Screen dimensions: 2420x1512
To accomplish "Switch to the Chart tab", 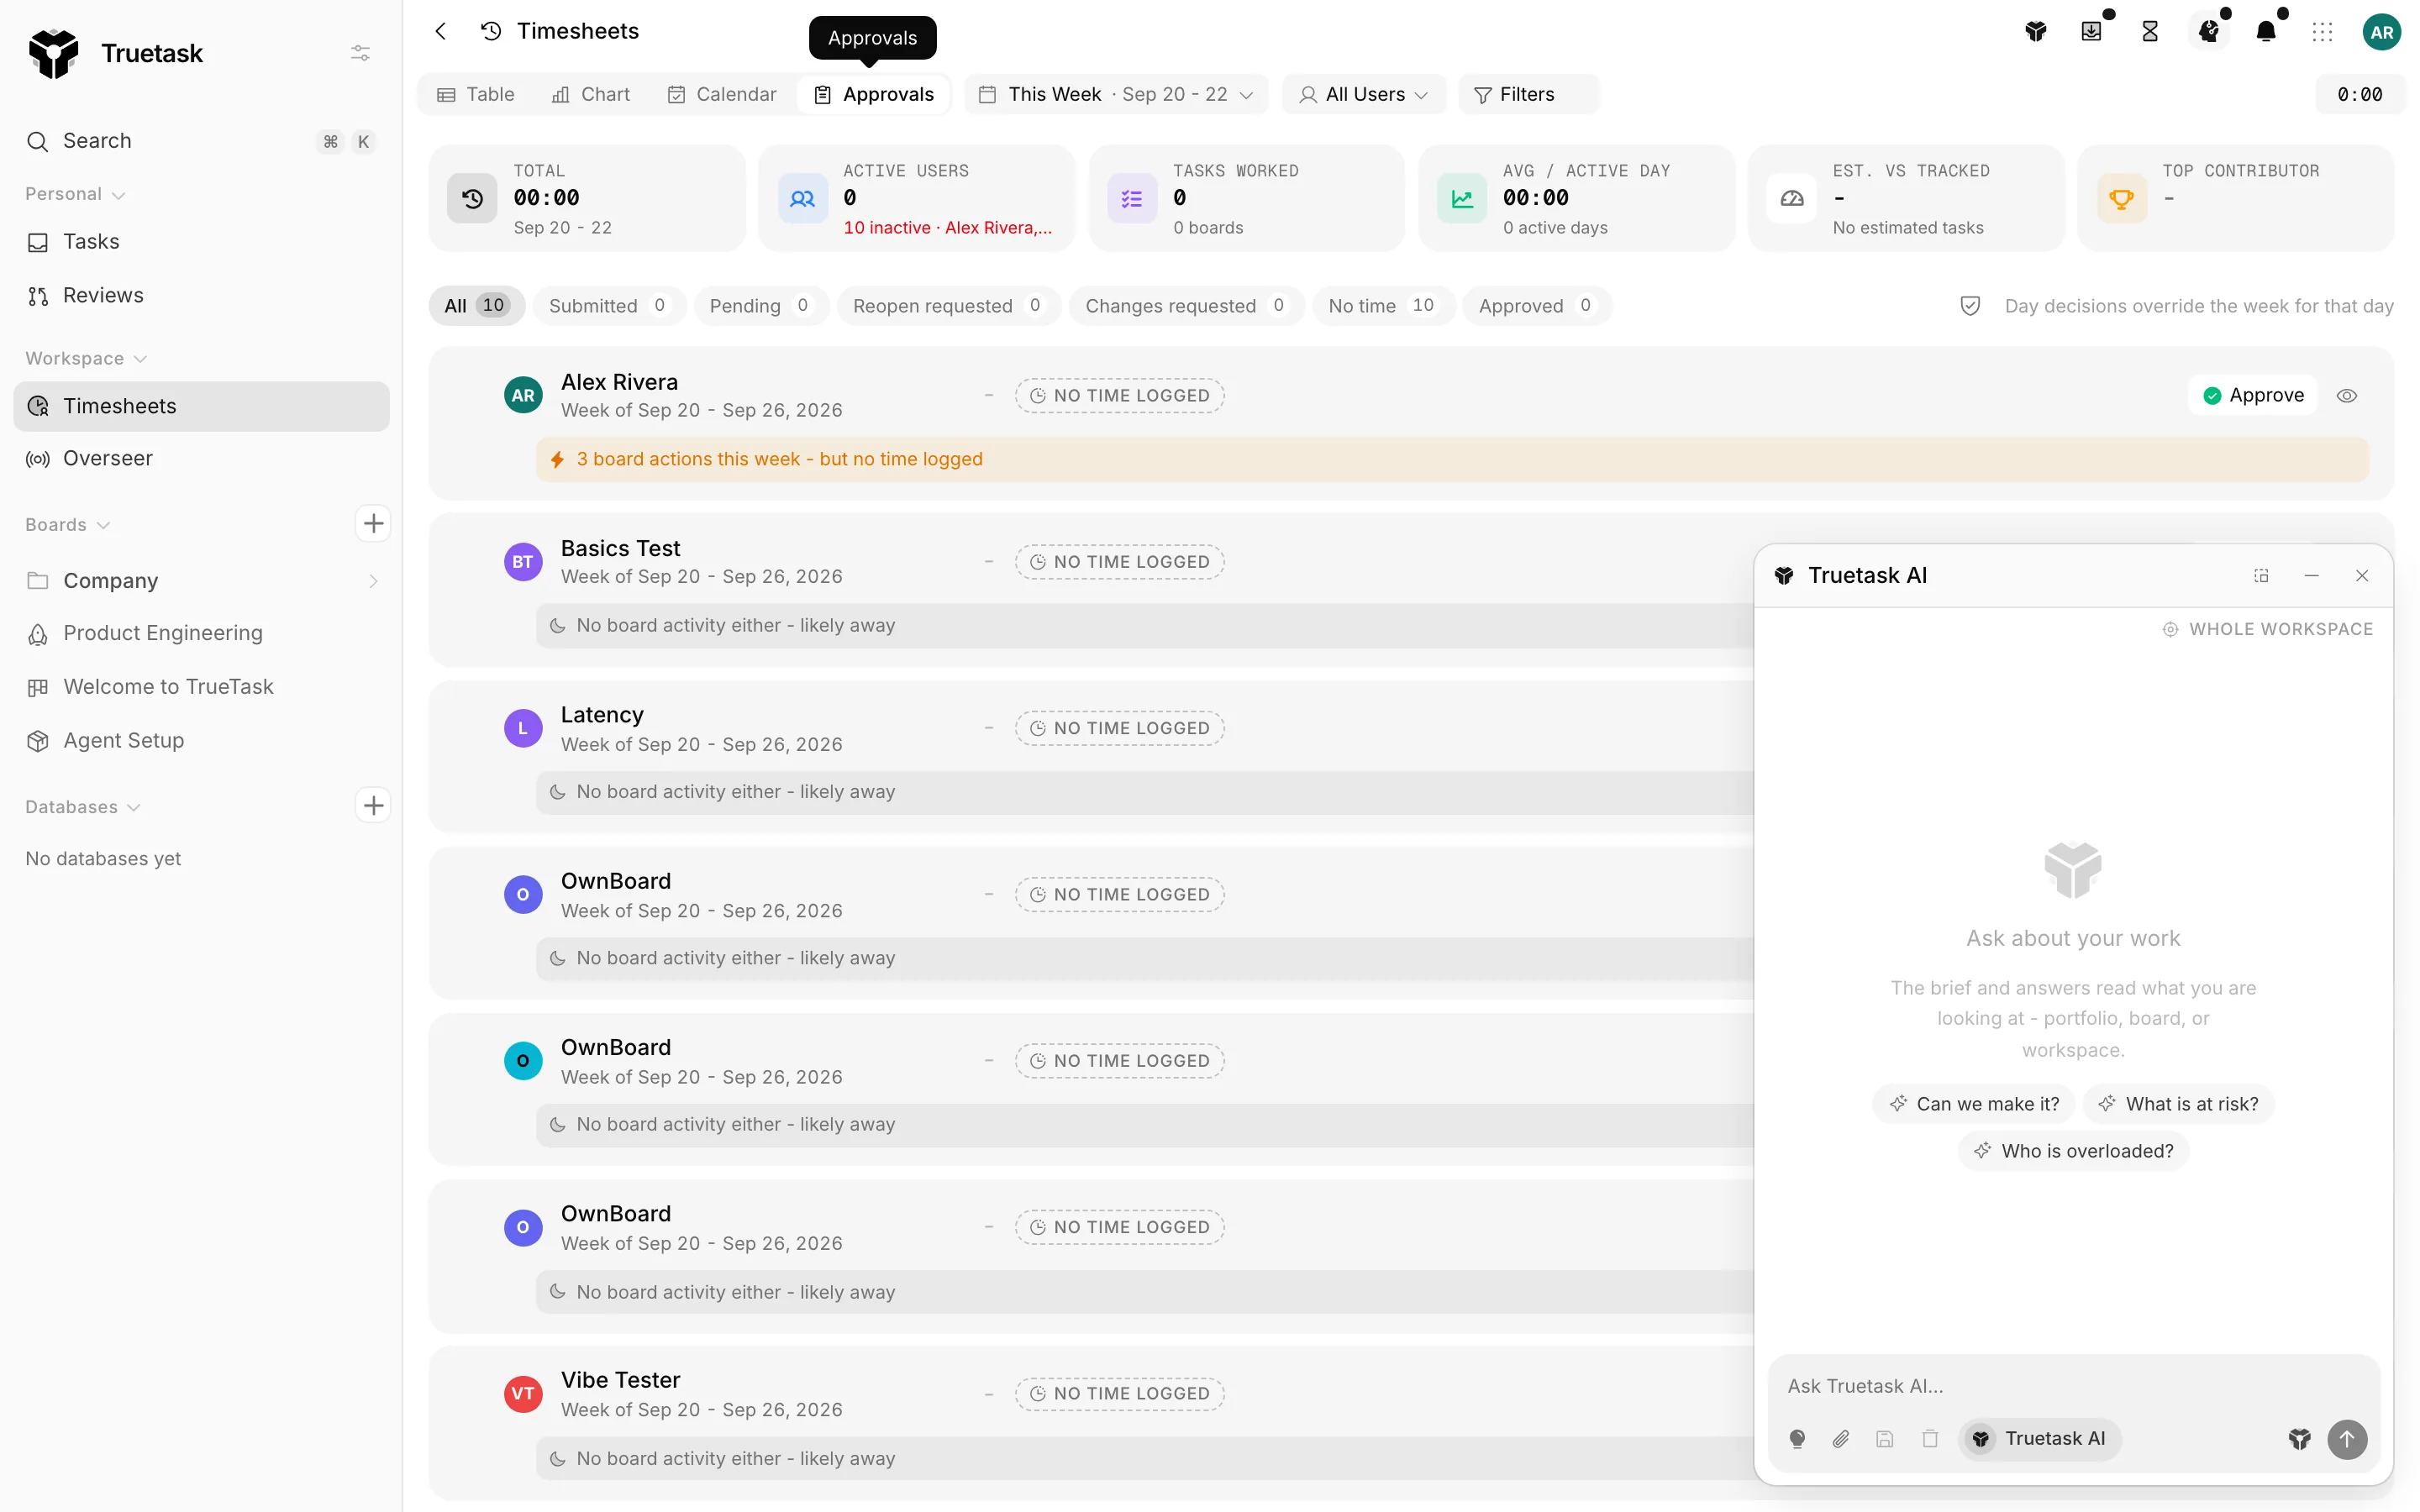I will (x=591, y=94).
